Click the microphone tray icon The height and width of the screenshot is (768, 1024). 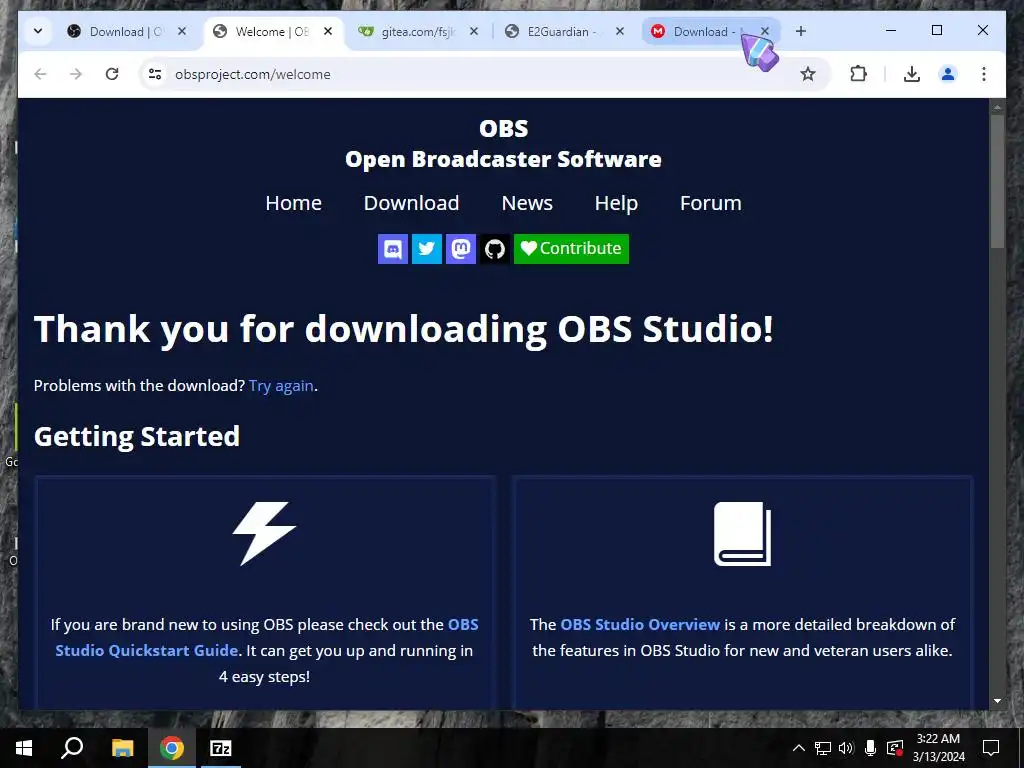[870, 748]
